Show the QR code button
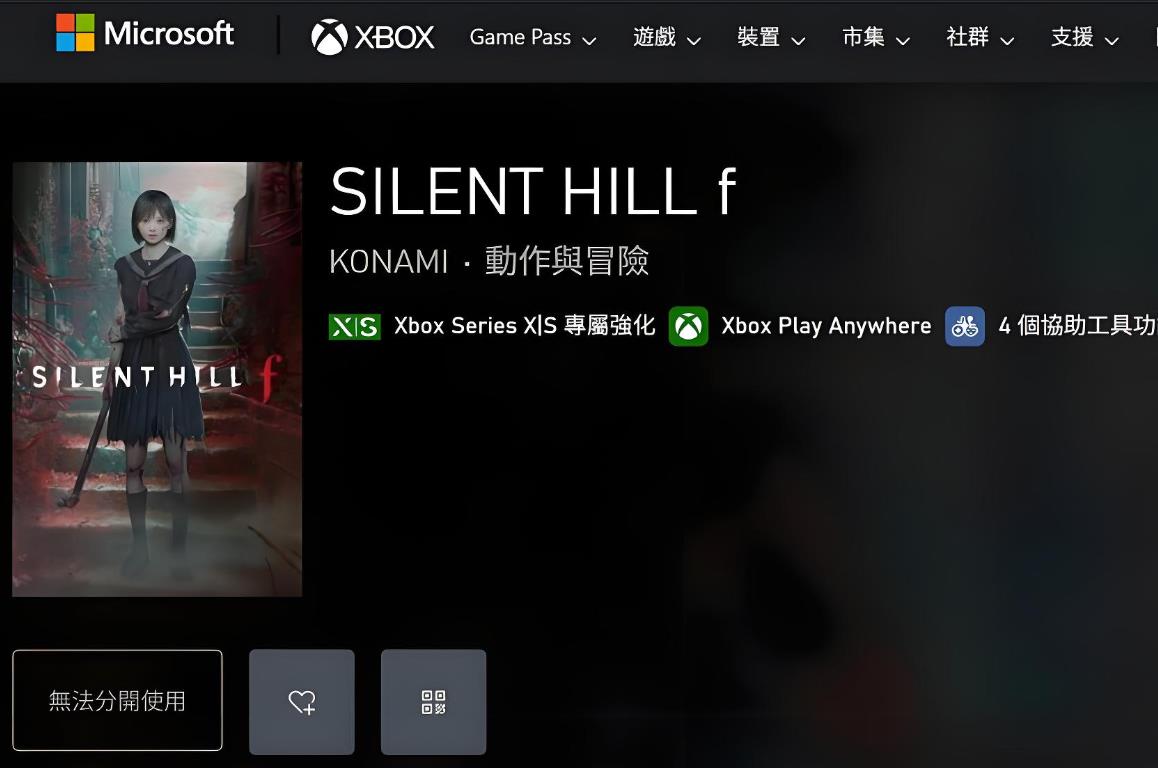The height and width of the screenshot is (768, 1158). coord(434,702)
